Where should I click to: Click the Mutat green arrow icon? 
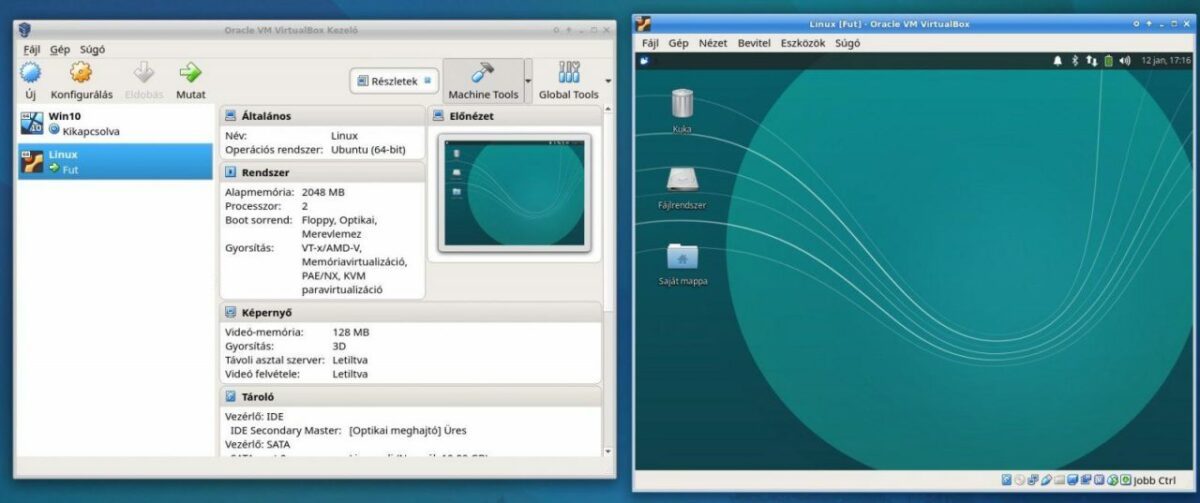click(190, 73)
